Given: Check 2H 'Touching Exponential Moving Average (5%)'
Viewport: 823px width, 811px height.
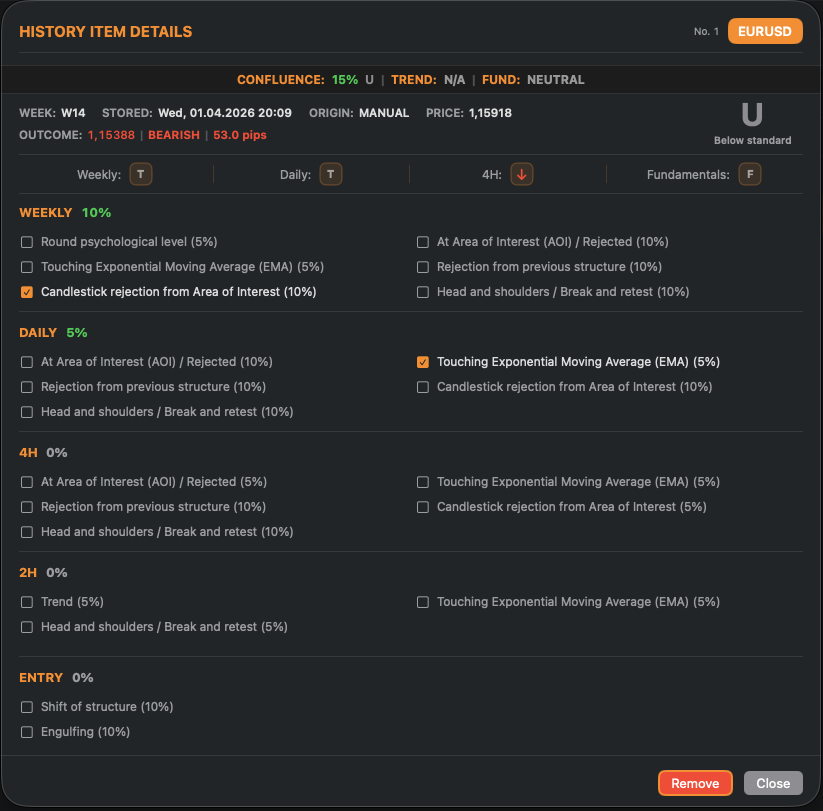Looking at the screenshot, I should coord(423,602).
